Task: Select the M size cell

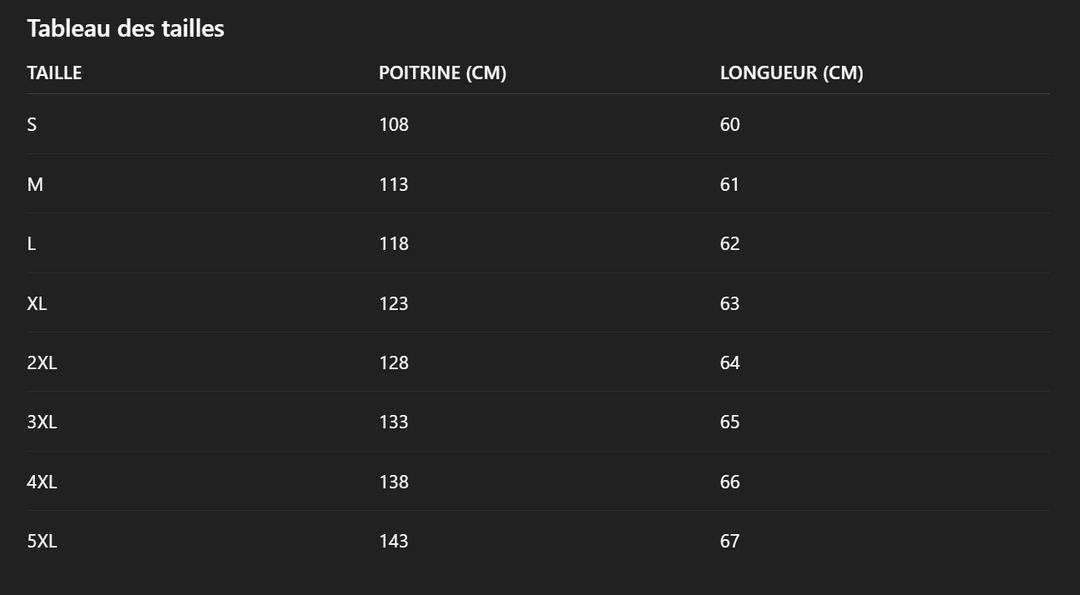Action: click(35, 185)
